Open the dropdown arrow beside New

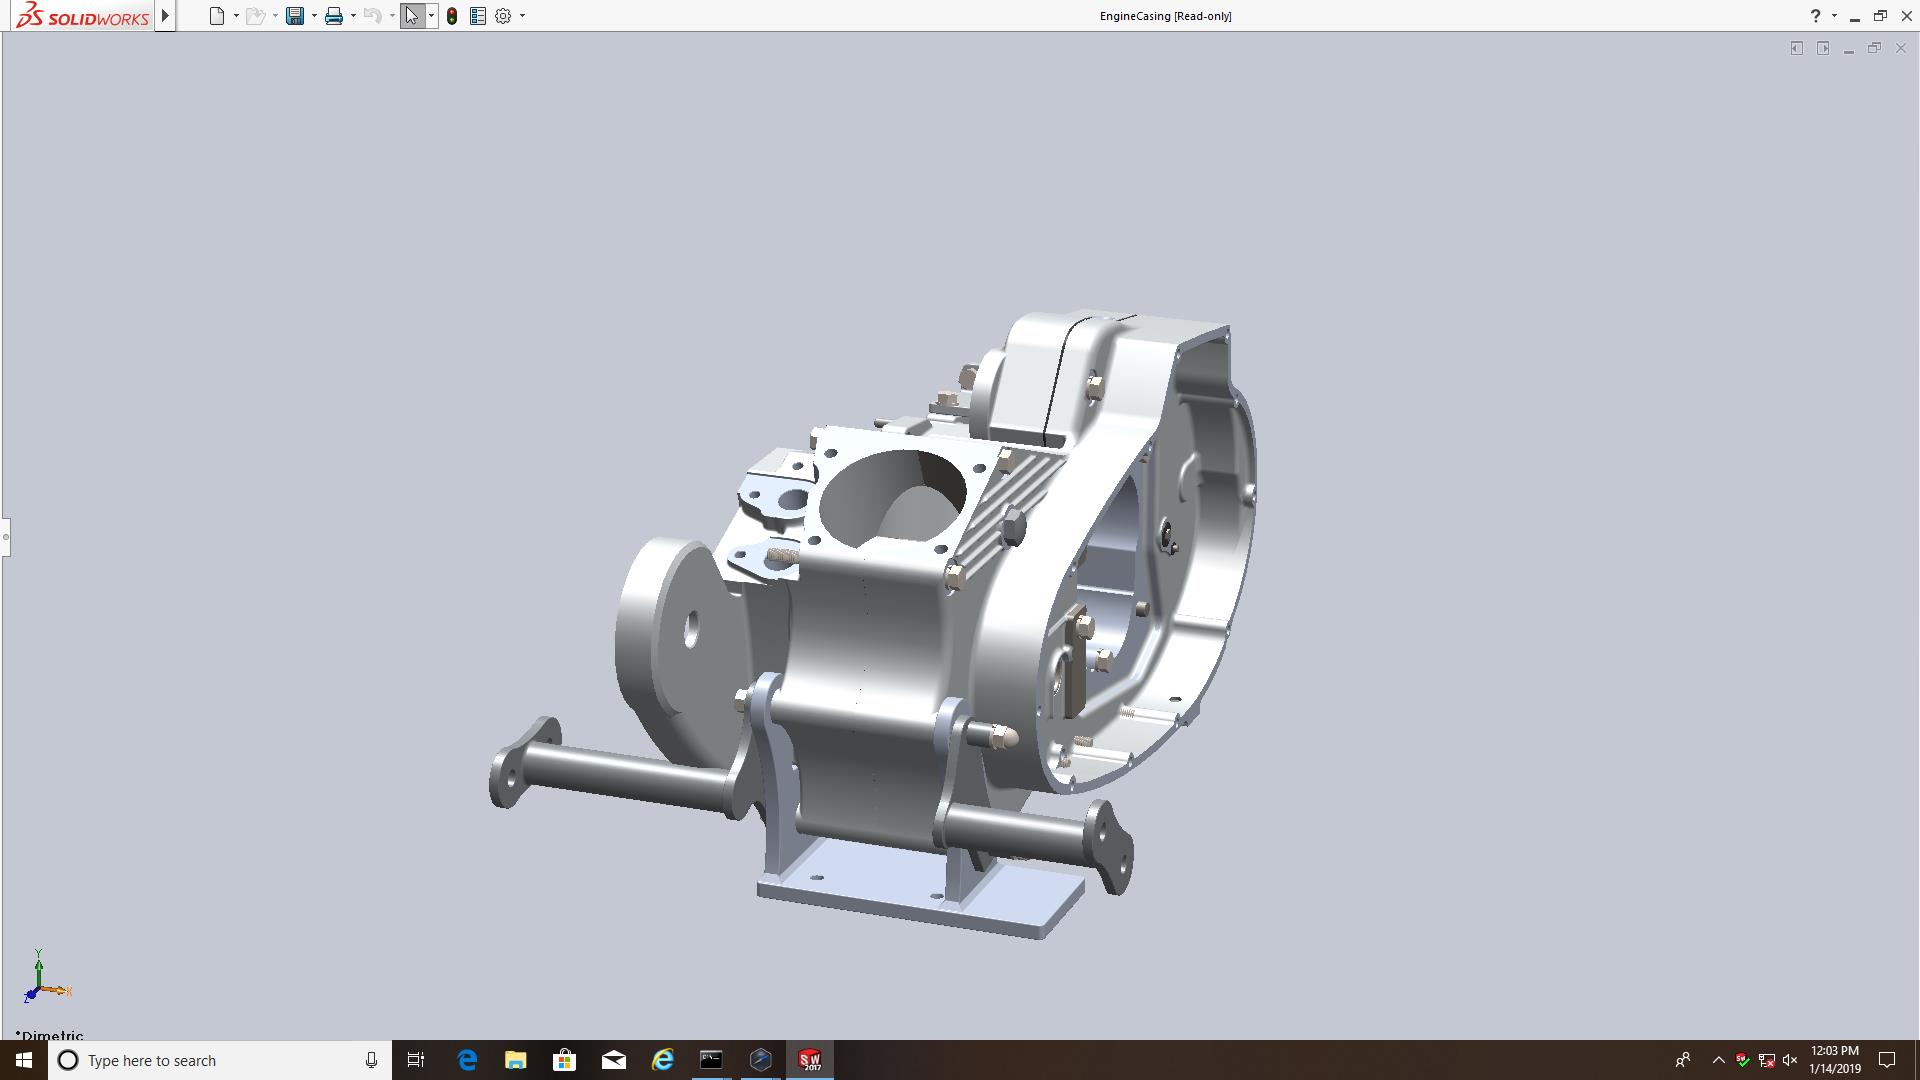(x=236, y=16)
